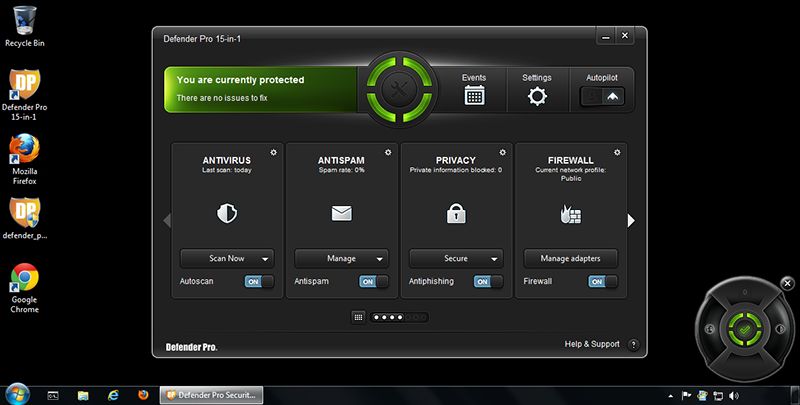Screen dimensions: 800x405
Task: Click the Manage button under Antispam
Action: coord(341,259)
